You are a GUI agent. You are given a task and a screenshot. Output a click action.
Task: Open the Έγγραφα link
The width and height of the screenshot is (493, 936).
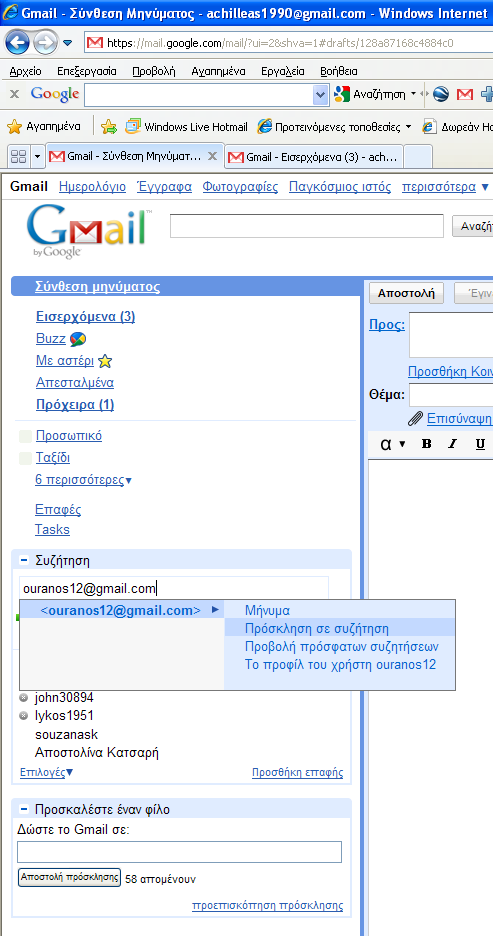coord(164,187)
